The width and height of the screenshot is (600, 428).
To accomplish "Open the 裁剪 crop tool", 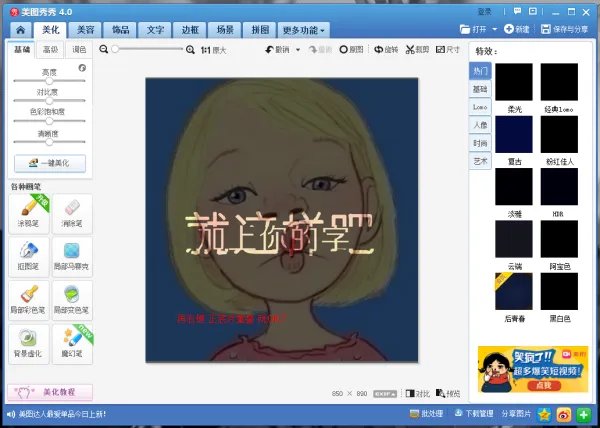I will pos(417,50).
